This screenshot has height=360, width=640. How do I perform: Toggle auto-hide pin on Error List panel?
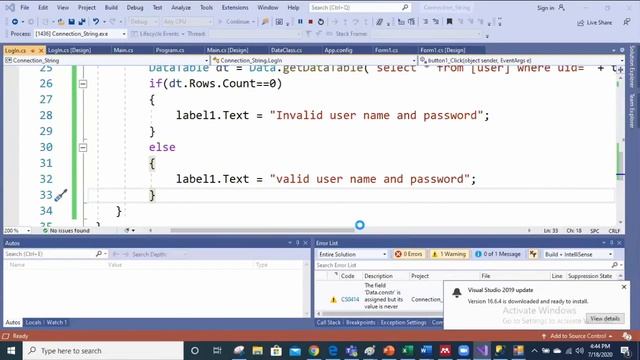point(611,243)
